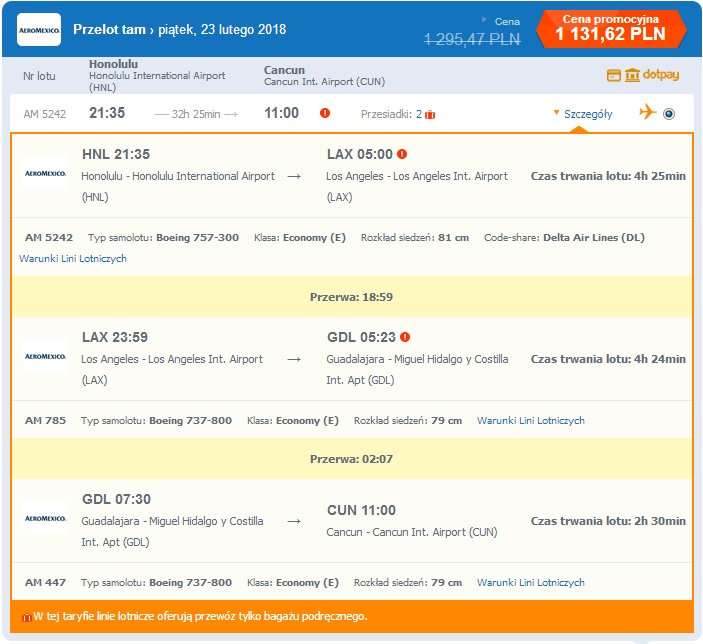
Task: Click the Cena promocyjna 1 131,62 PLN badge
Action: (x=611, y=29)
